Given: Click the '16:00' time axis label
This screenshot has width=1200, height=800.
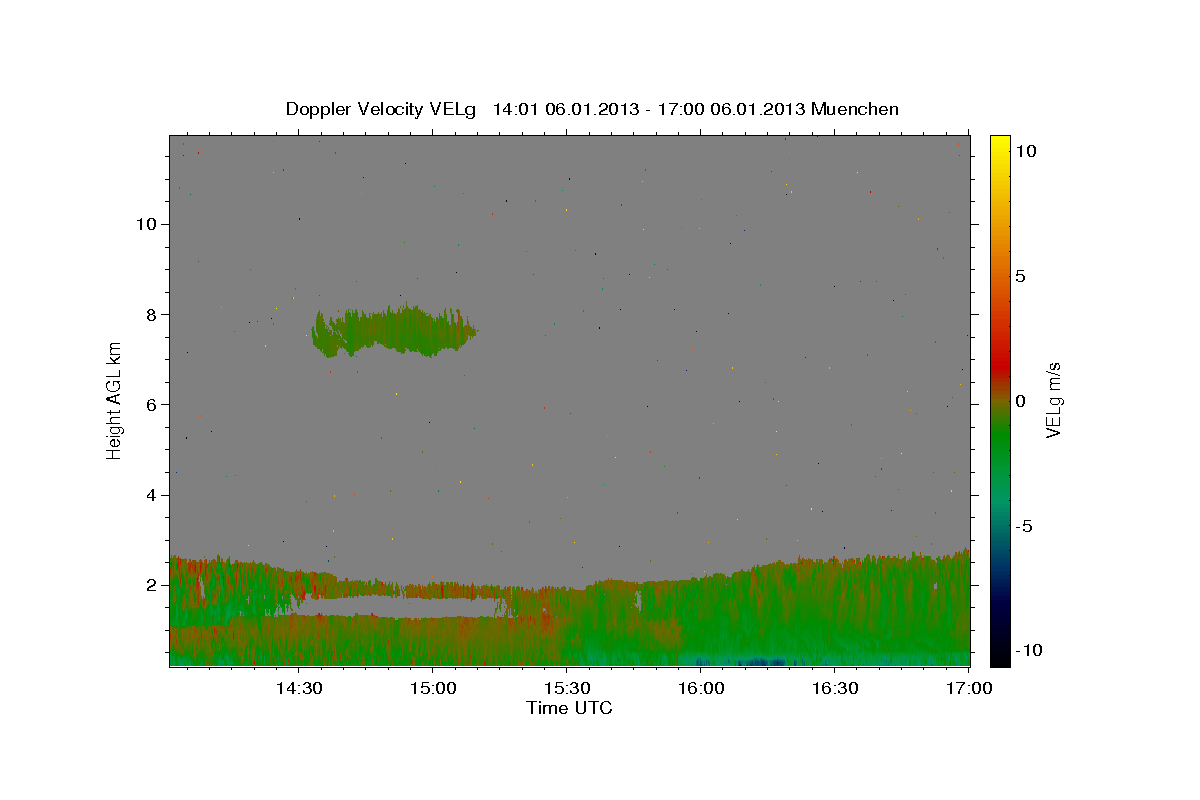Looking at the screenshot, I should [x=701, y=689].
